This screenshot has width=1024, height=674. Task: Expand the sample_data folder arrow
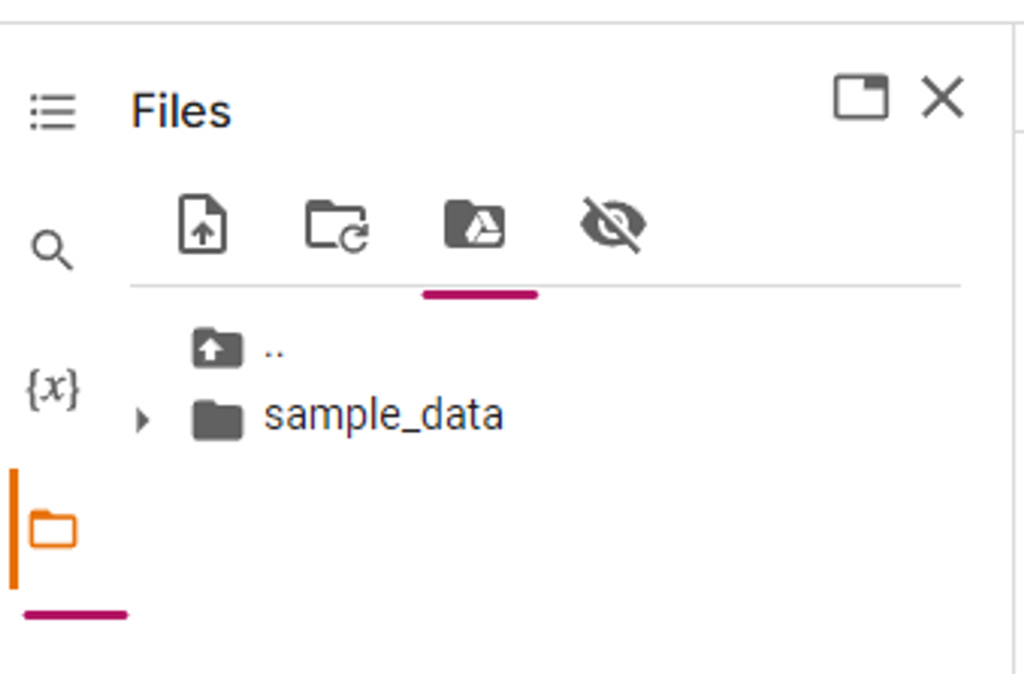[x=142, y=420]
